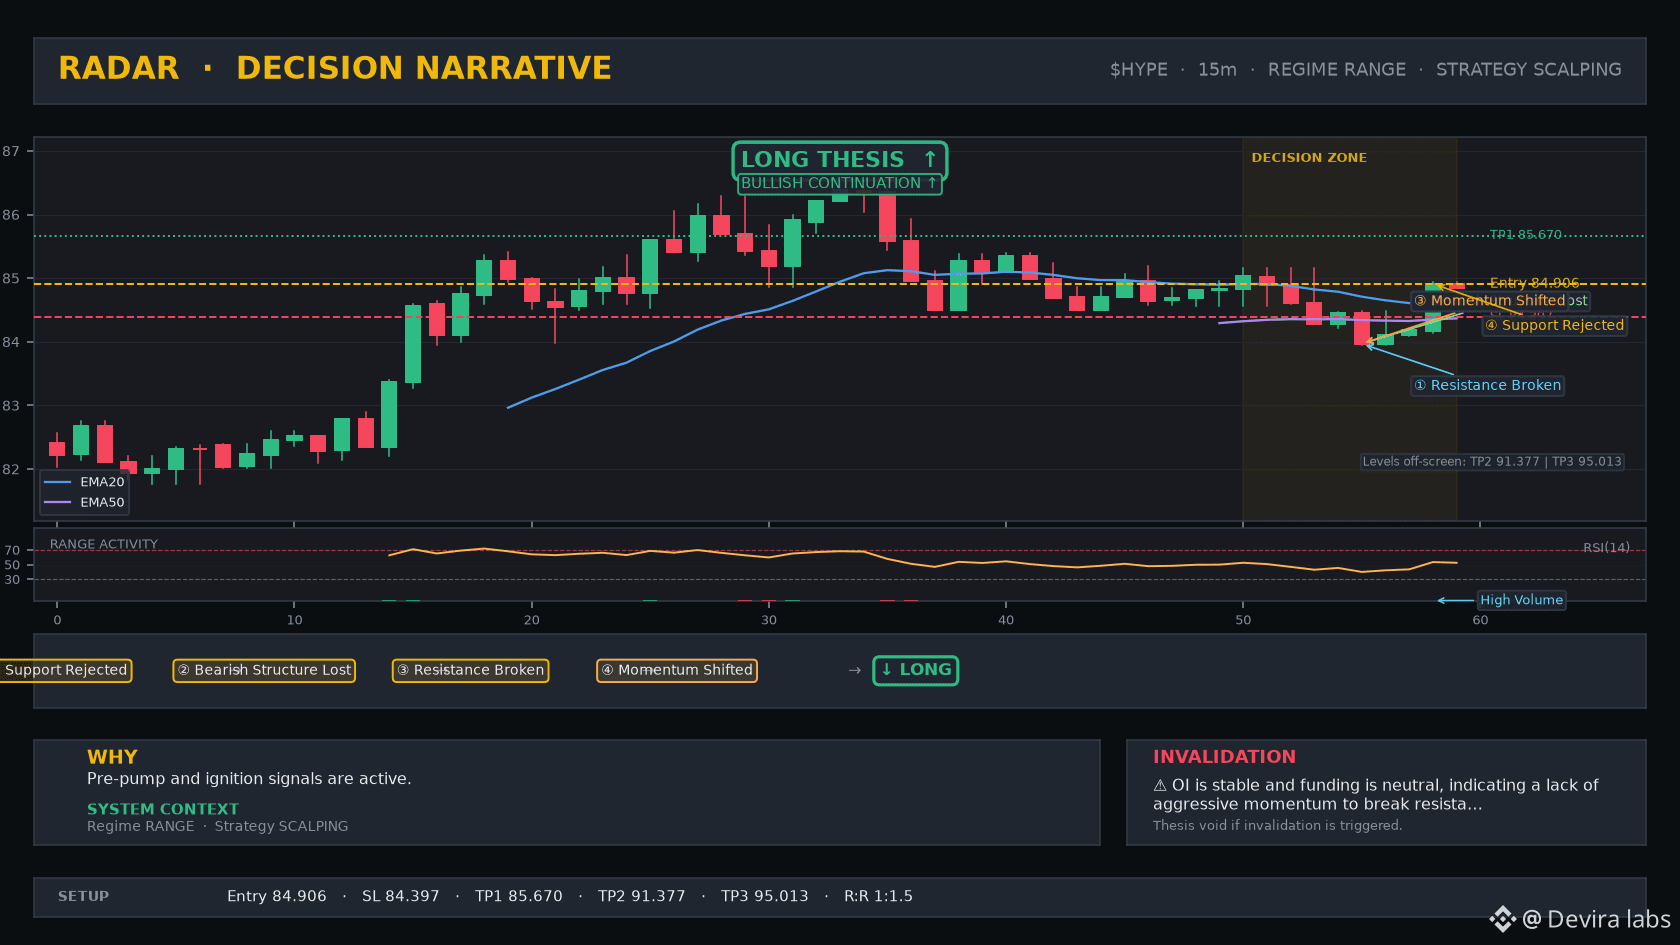Image resolution: width=1680 pixels, height=945 pixels.
Task: Select the $HYPE ticker in the header
Action: point(1138,69)
